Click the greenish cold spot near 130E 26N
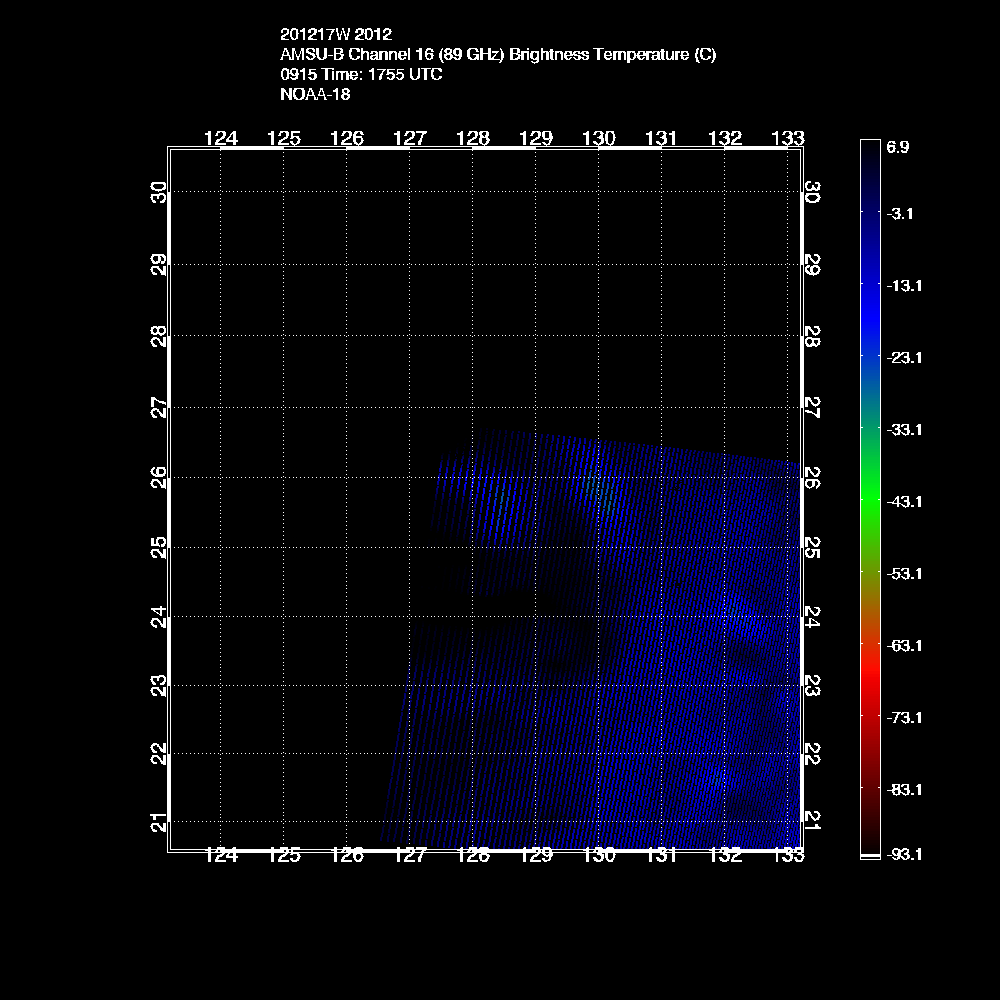Viewport: 1000px width, 1000px height. pos(601,492)
